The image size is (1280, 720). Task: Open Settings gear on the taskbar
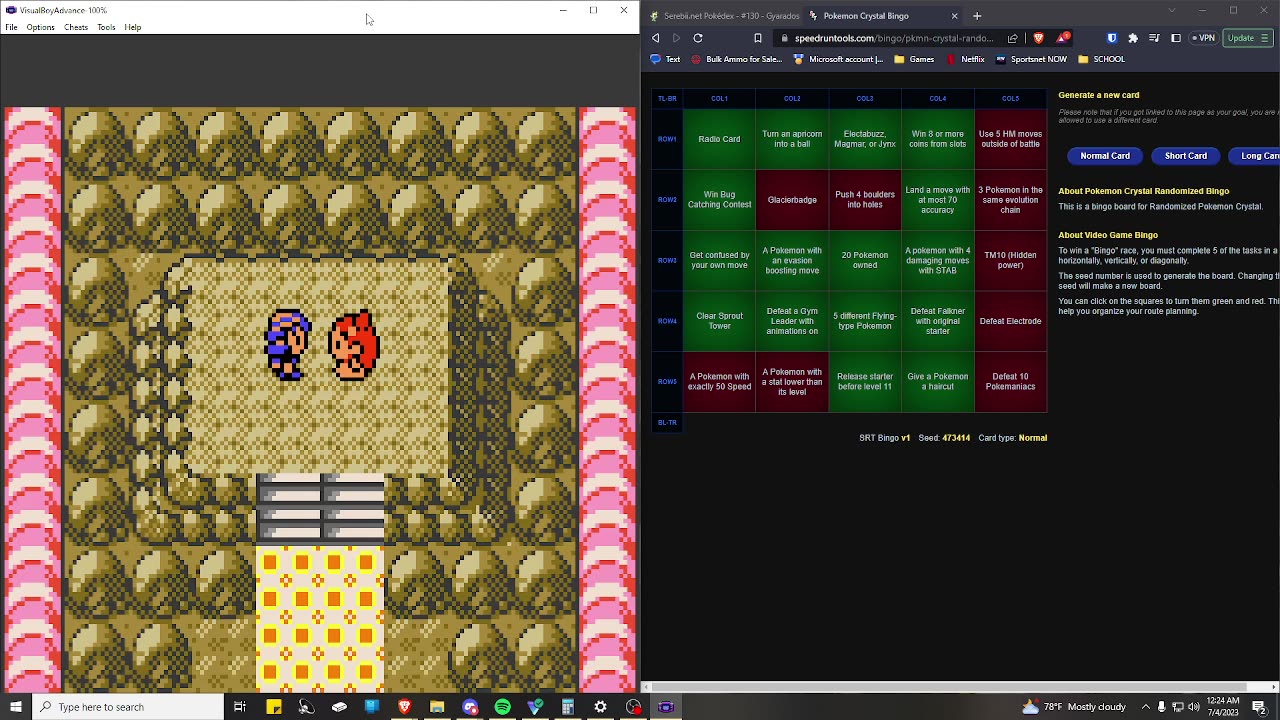600,707
